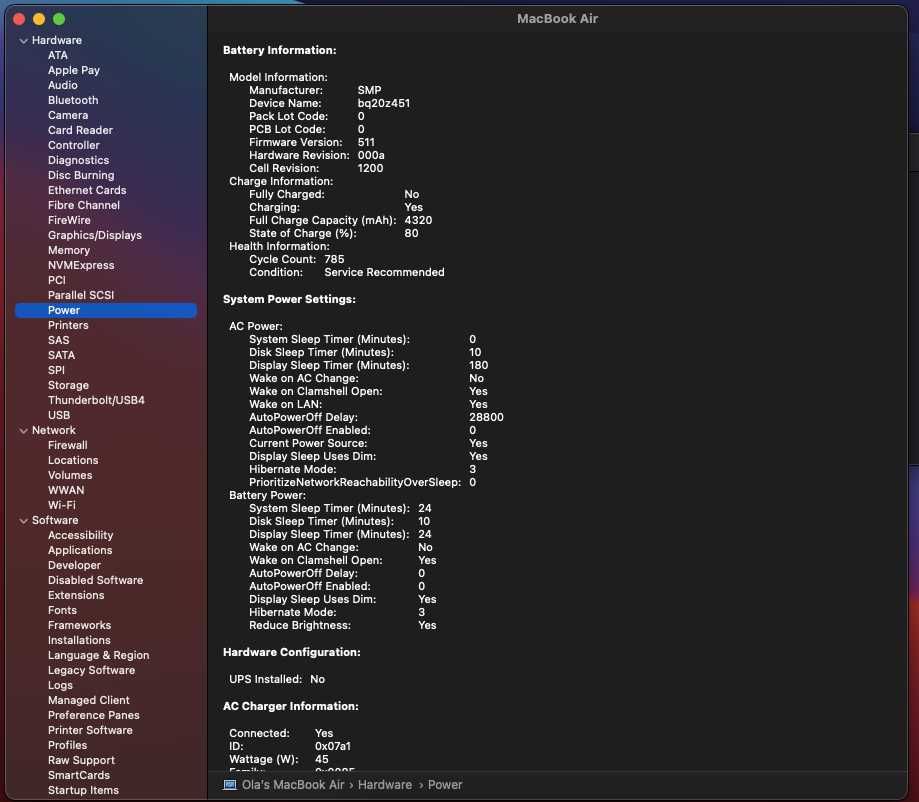Show Memory information
Image resolution: width=919 pixels, height=802 pixels.
[x=69, y=250]
